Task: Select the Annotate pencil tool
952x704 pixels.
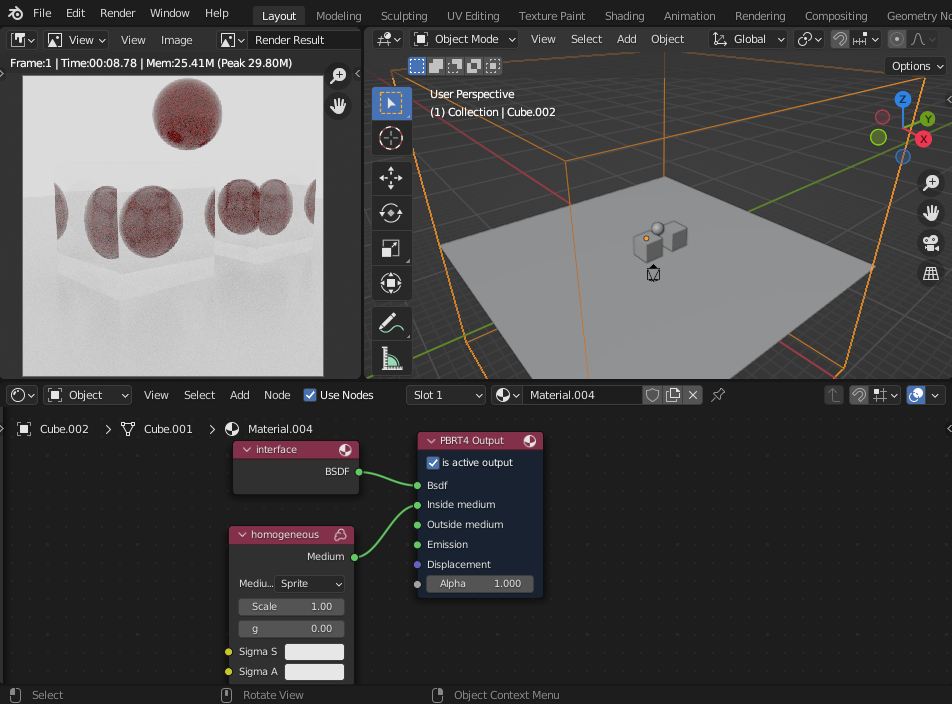Action: point(391,323)
